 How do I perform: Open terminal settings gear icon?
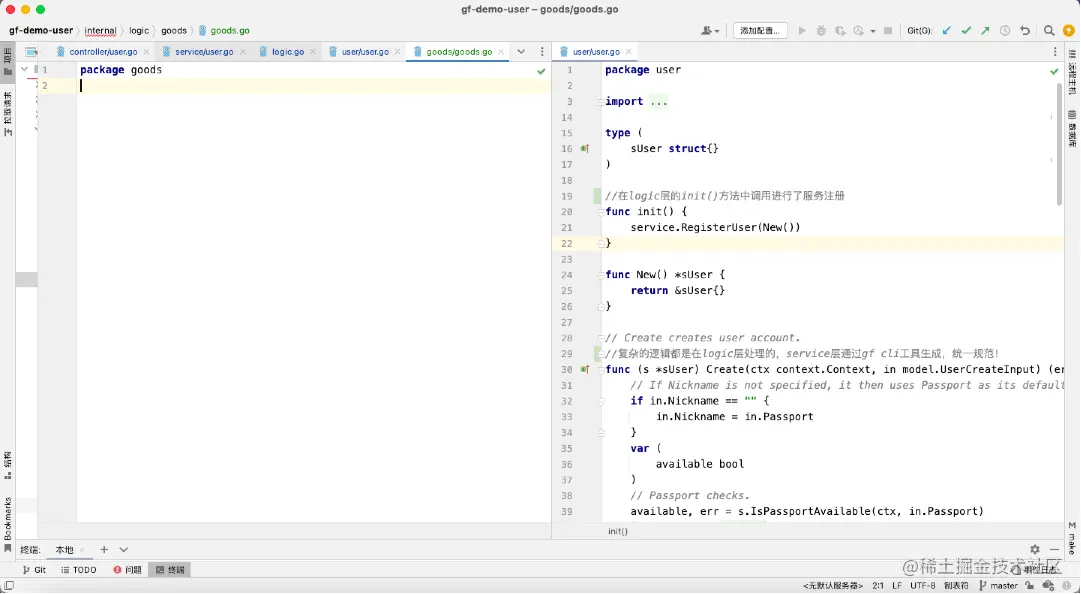click(1035, 549)
